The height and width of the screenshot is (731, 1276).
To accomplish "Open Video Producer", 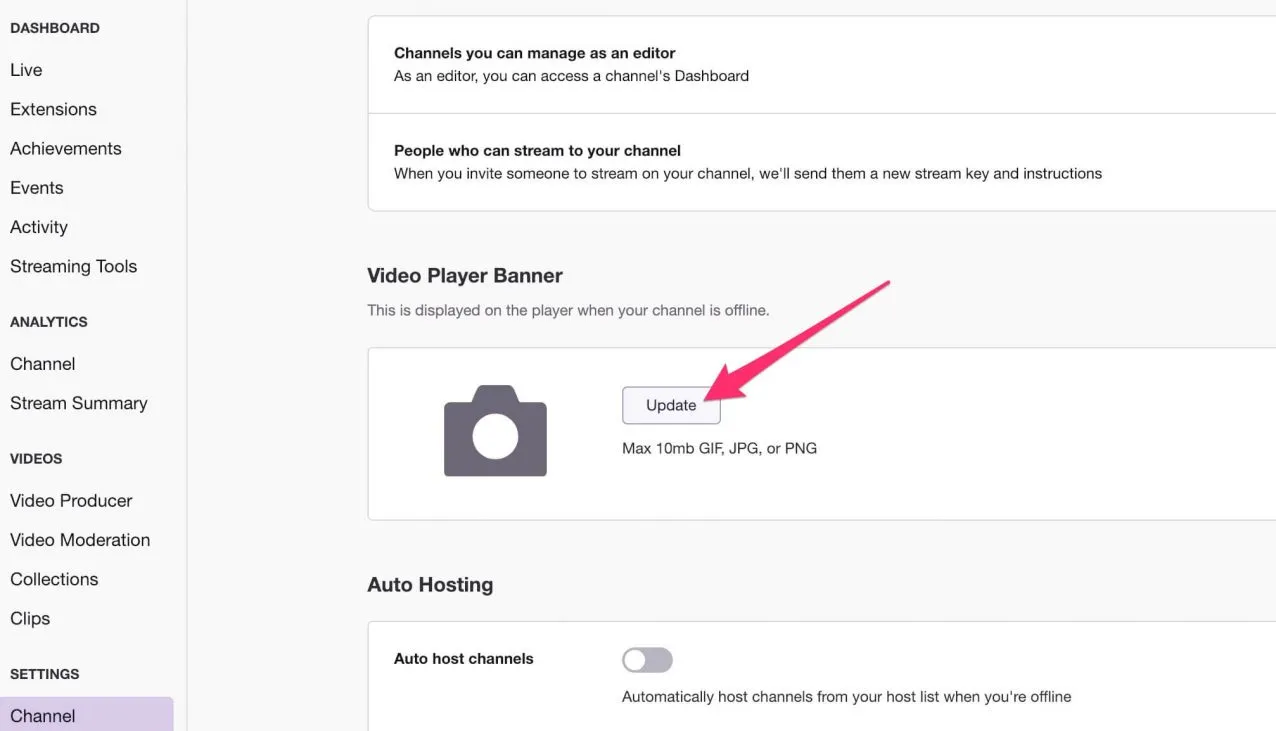I will tap(71, 501).
